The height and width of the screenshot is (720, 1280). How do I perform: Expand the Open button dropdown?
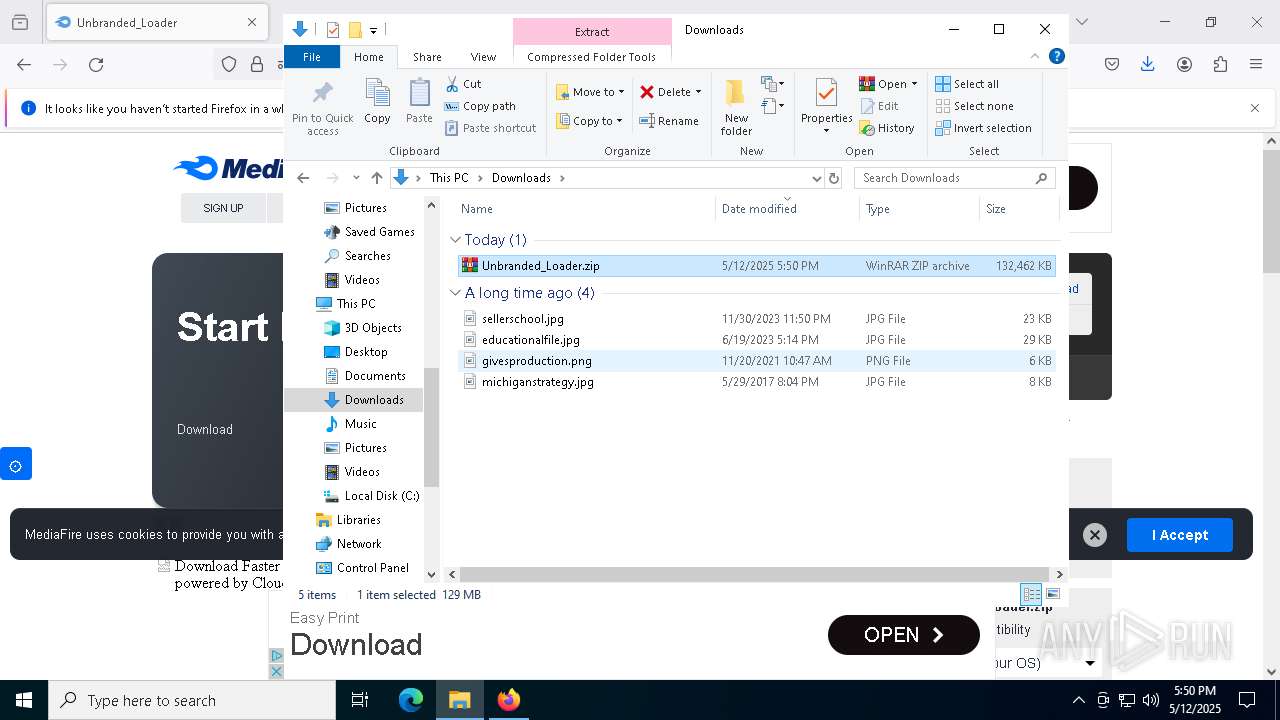914,84
